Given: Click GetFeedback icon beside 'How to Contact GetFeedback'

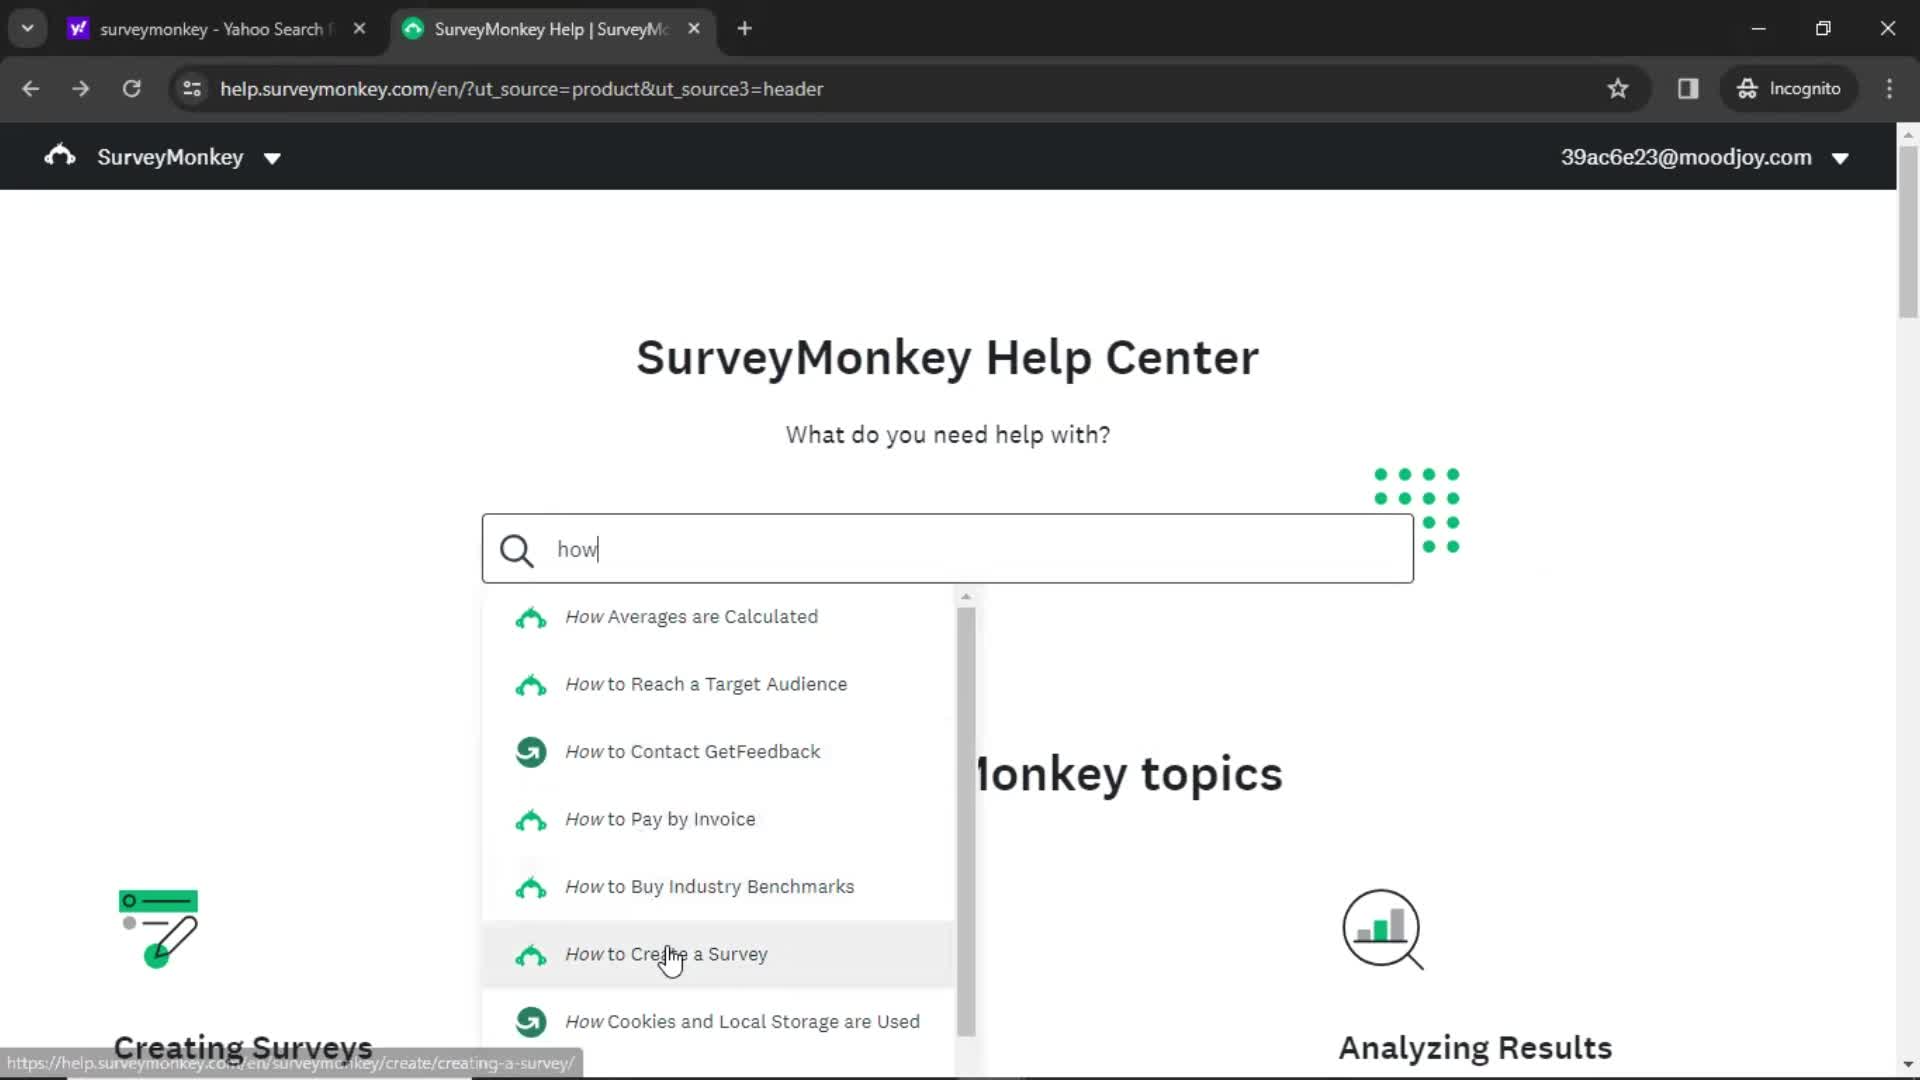Looking at the screenshot, I should point(531,752).
